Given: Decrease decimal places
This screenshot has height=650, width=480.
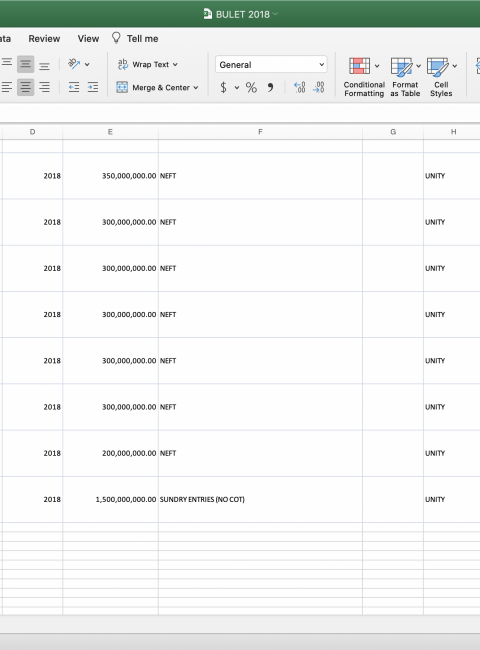Looking at the screenshot, I should coord(318,87).
